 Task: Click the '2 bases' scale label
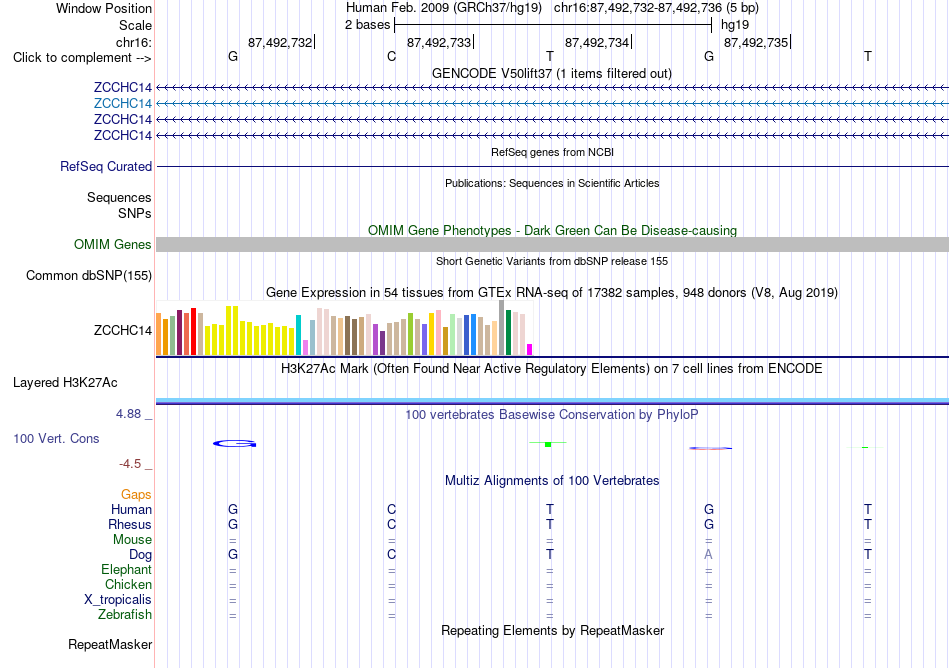click(x=368, y=25)
